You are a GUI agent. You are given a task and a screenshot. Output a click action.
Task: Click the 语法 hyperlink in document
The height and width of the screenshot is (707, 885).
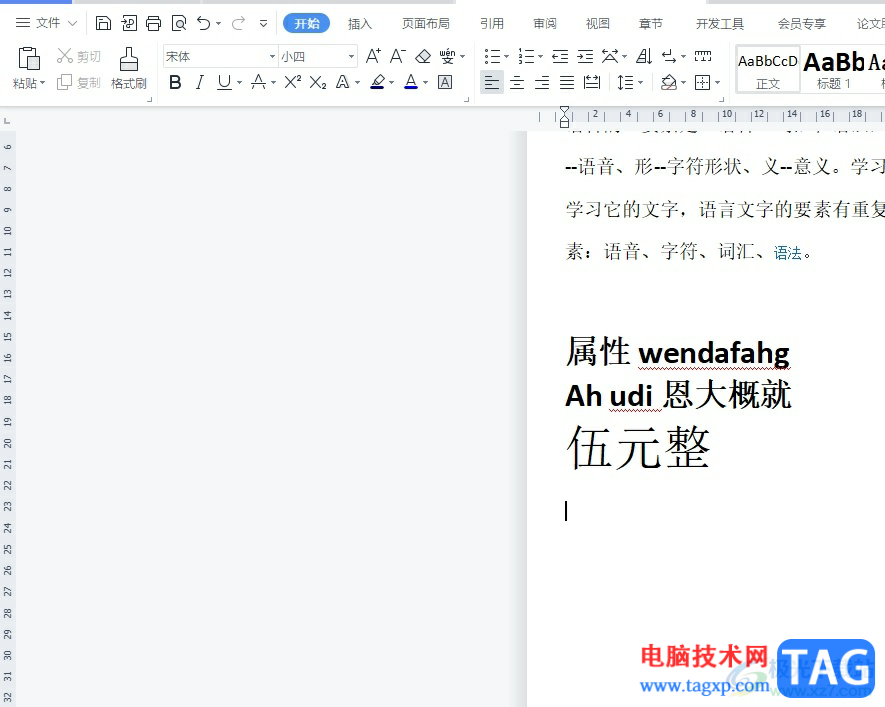(x=787, y=253)
